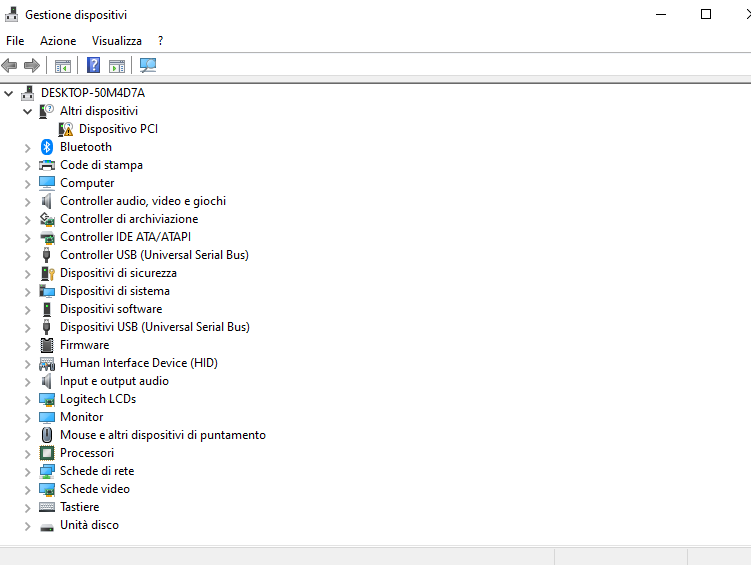Click the Forward arrow toolbar icon

32,65
